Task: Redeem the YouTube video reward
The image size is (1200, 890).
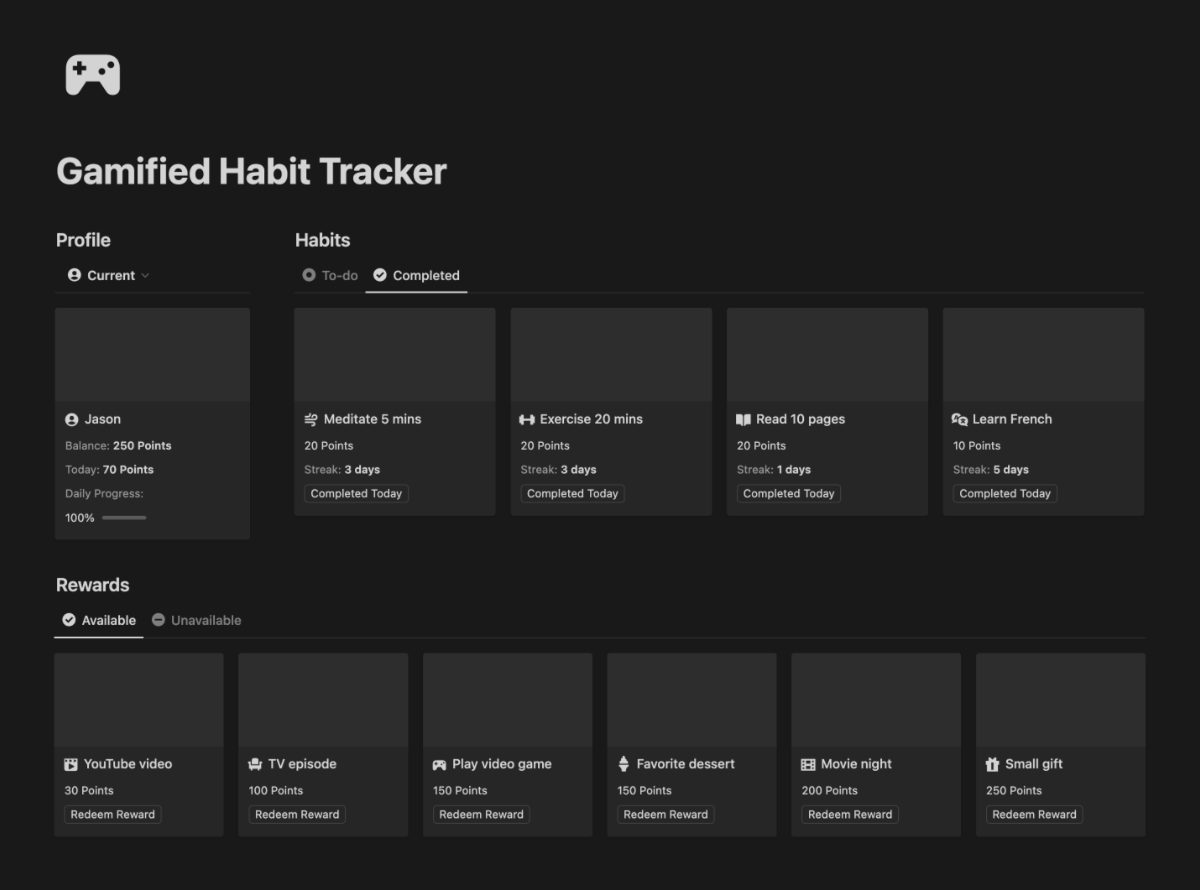Action: [x=112, y=814]
